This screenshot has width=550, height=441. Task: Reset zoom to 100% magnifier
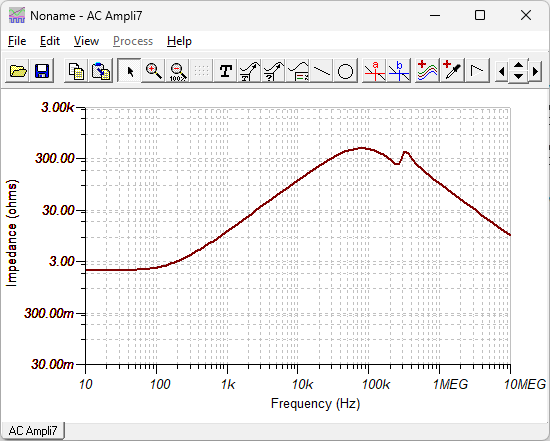[178, 71]
